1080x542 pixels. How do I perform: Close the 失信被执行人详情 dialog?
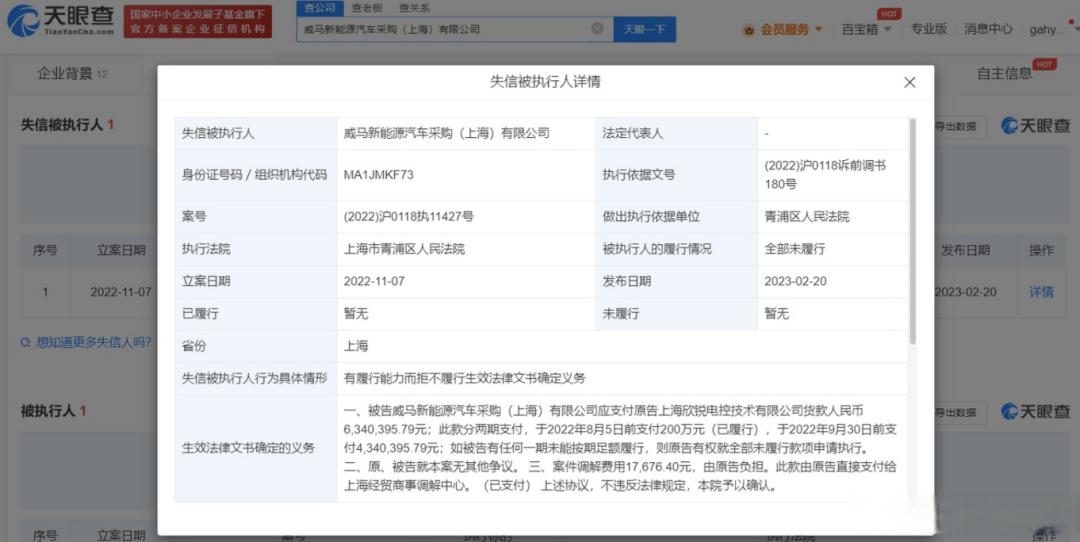click(x=909, y=82)
